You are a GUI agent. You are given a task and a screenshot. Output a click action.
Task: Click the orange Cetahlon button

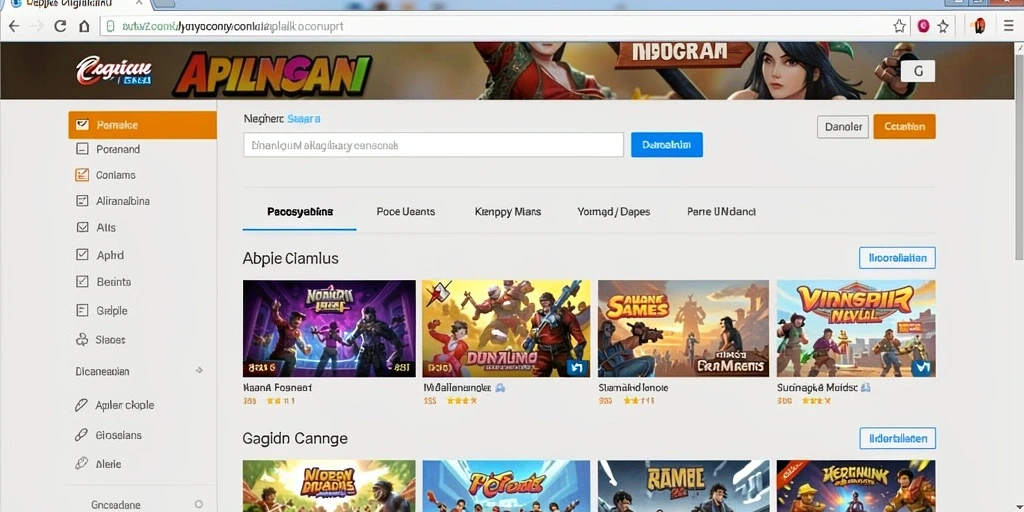pos(904,127)
